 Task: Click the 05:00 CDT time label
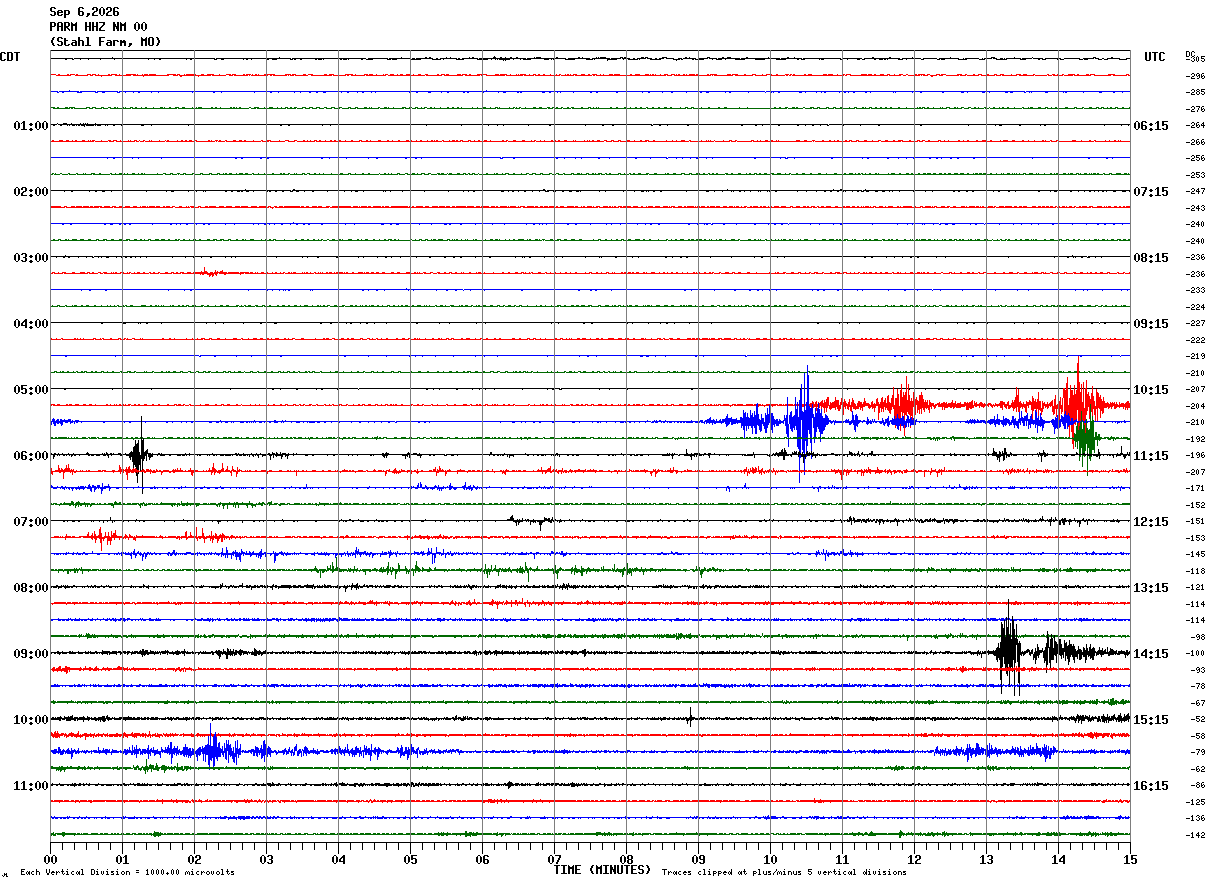pyautogui.click(x=31, y=390)
